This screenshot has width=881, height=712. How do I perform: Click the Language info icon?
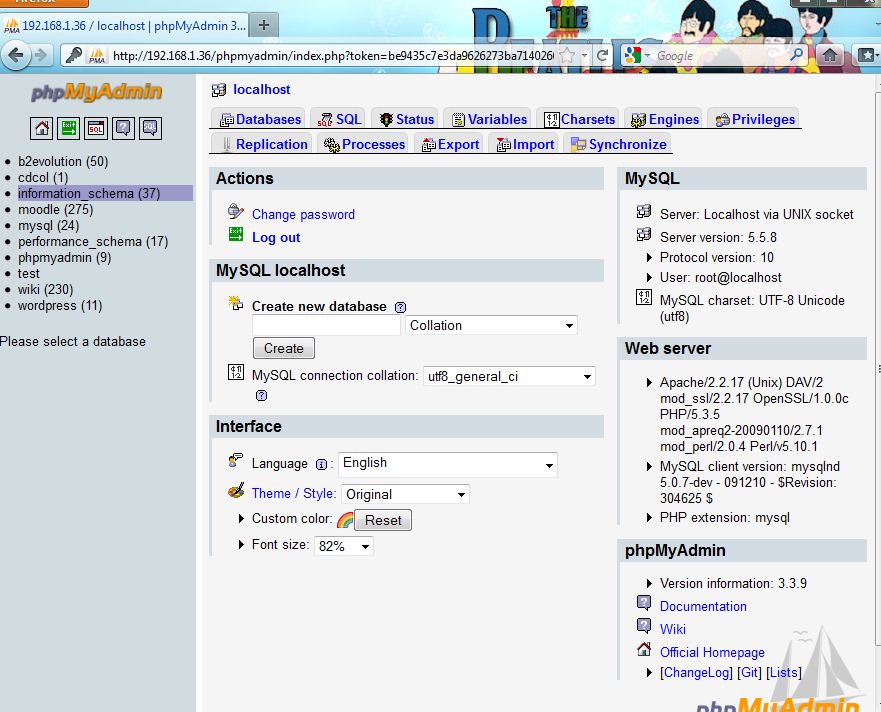(x=321, y=465)
